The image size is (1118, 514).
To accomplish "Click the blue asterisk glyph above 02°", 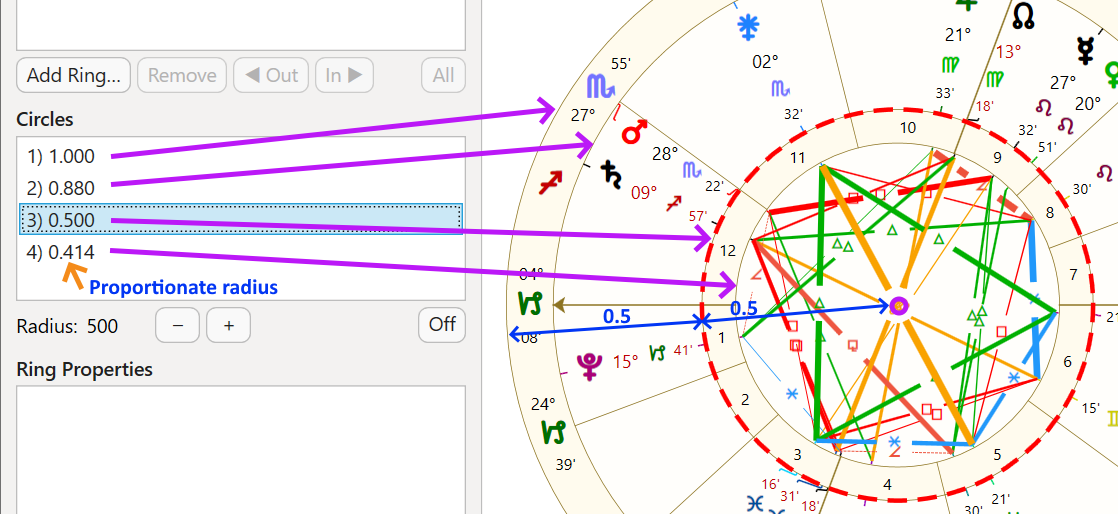I will pos(748,28).
